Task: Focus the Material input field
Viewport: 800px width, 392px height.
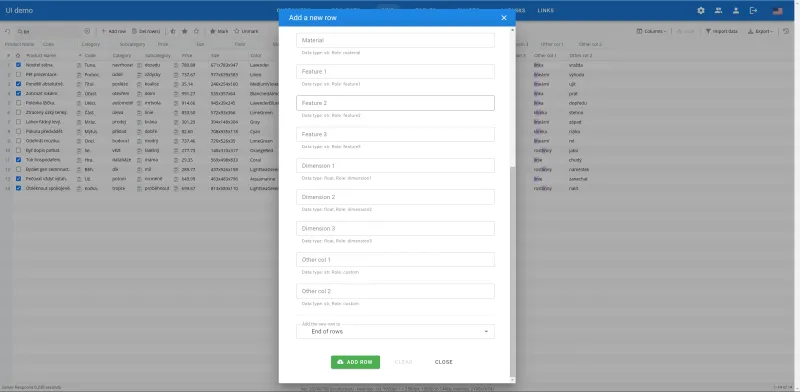Action: 395,40
